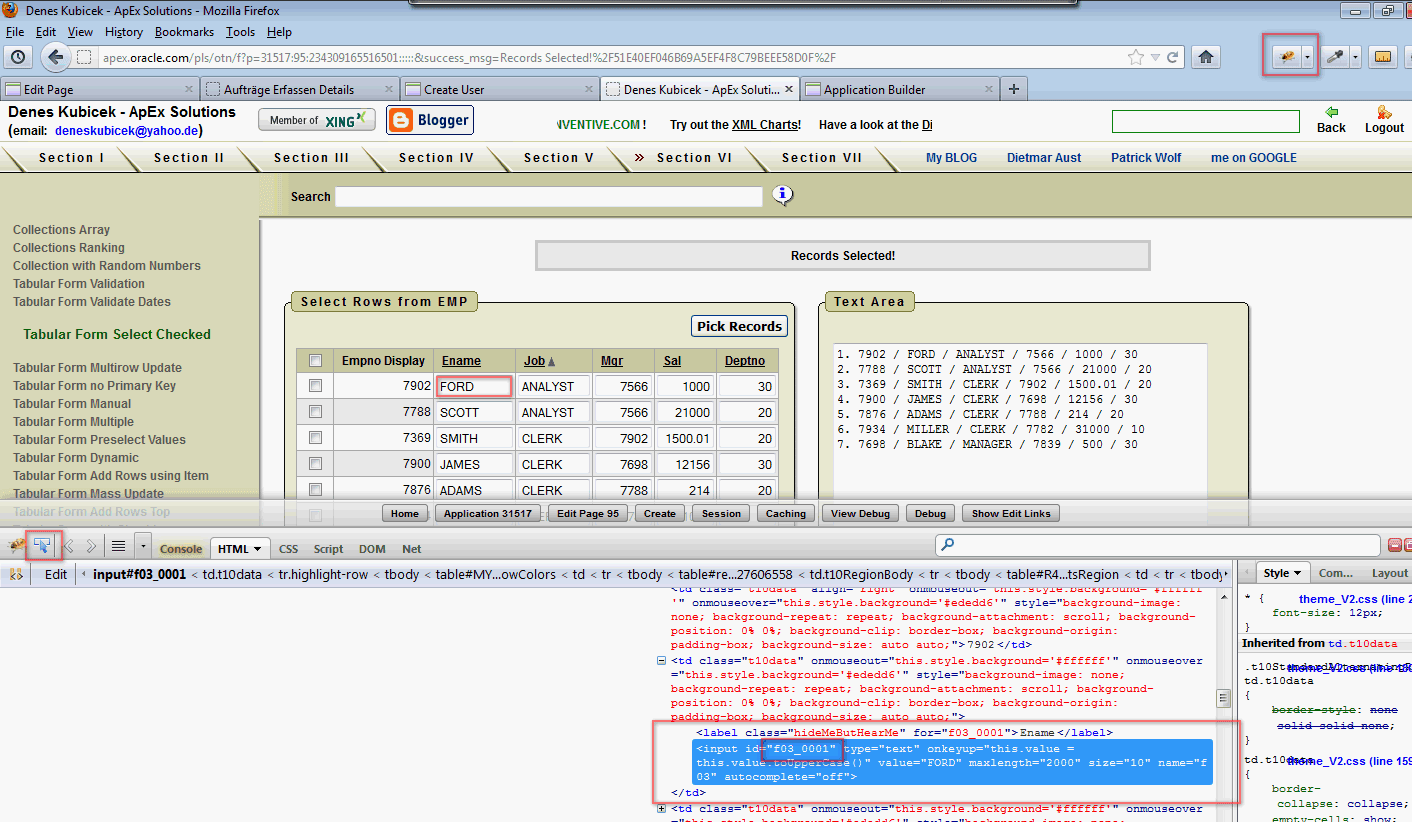Screen dimensions: 1412x822
Task: Open the Firebug HTML tab dropdown
Action: click(258, 549)
